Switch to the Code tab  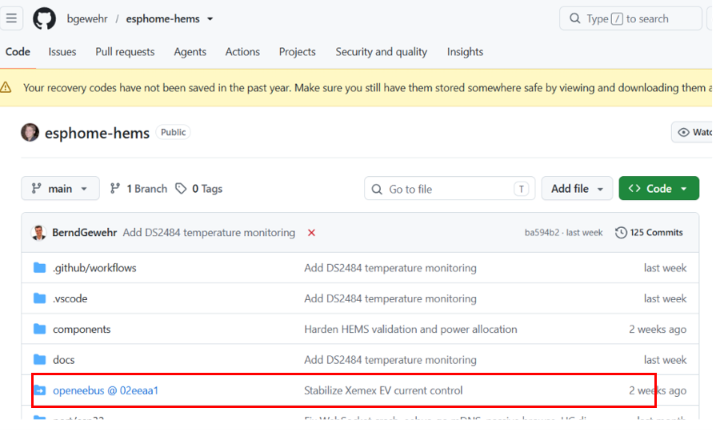coord(18,52)
